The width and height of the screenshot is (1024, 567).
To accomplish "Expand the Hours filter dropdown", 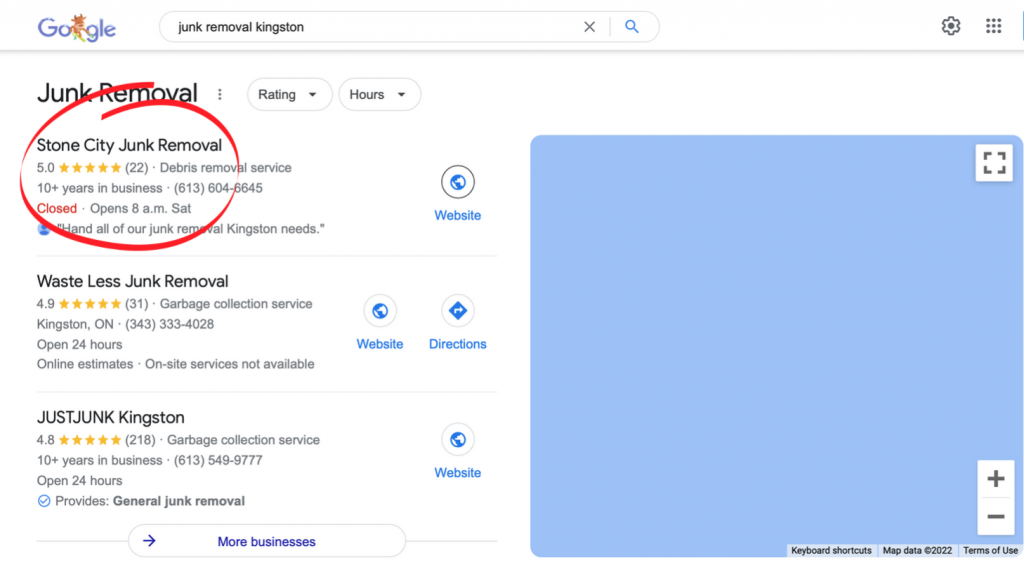I will pyautogui.click(x=379, y=95).
